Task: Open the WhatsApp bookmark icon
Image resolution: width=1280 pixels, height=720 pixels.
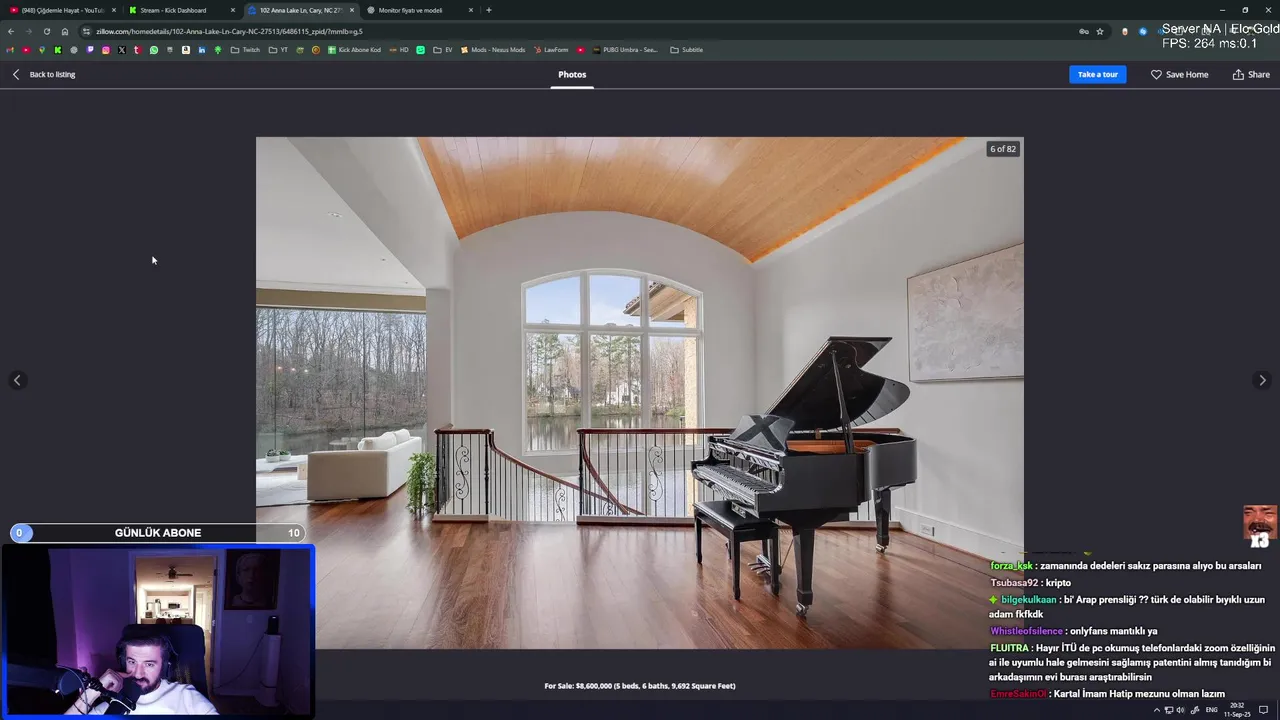Action: [x=154, y=50]
